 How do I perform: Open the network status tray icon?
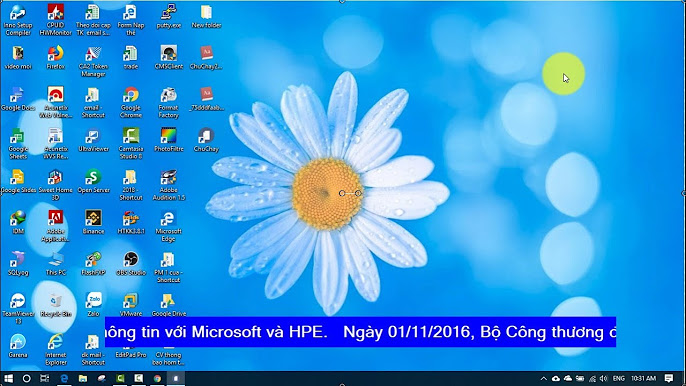point(592,379)
